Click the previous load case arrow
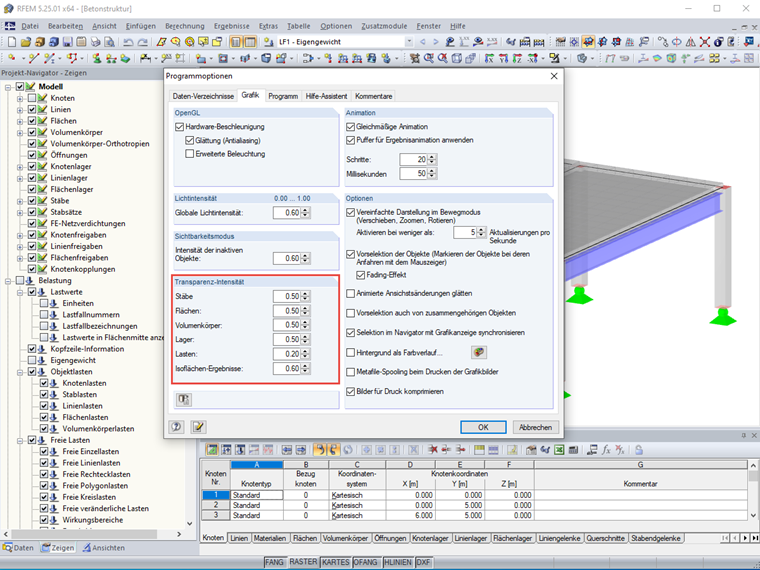 click(423, 42)
